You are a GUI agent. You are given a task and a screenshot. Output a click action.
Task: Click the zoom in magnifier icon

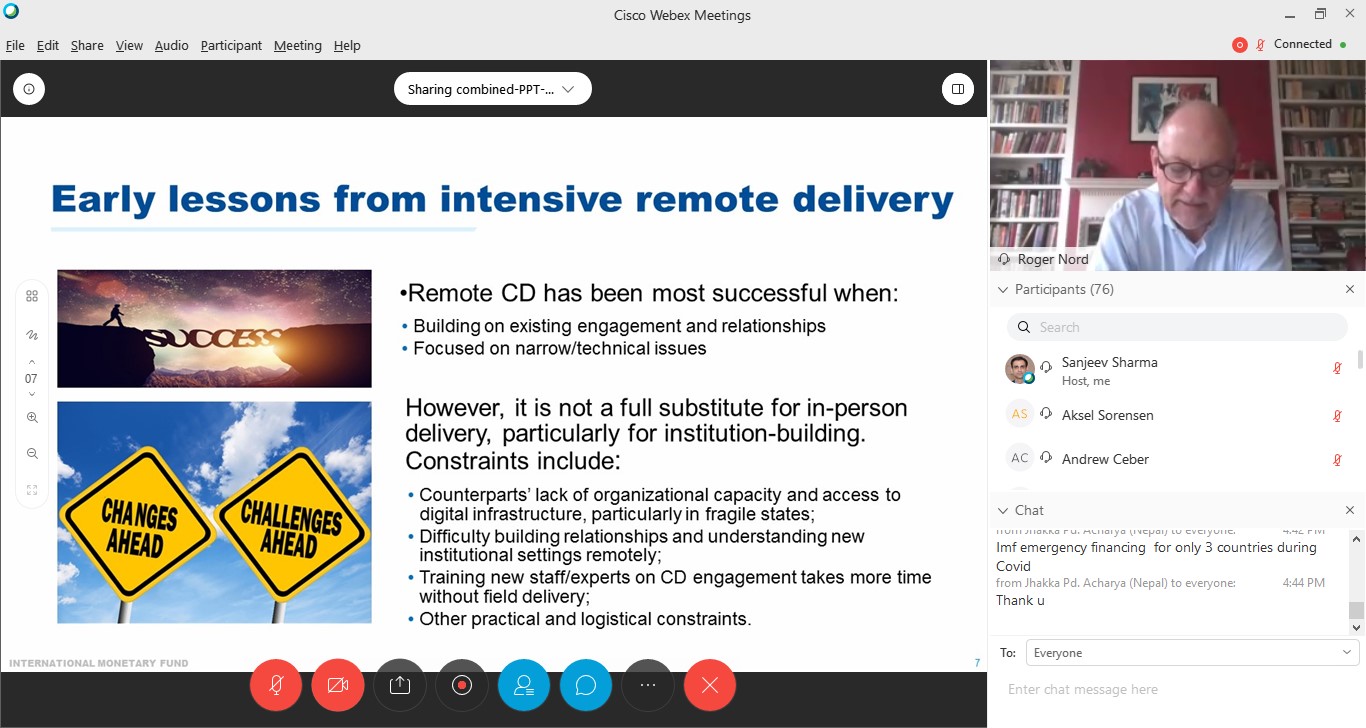pyautogui.click(x=32, y=418)
